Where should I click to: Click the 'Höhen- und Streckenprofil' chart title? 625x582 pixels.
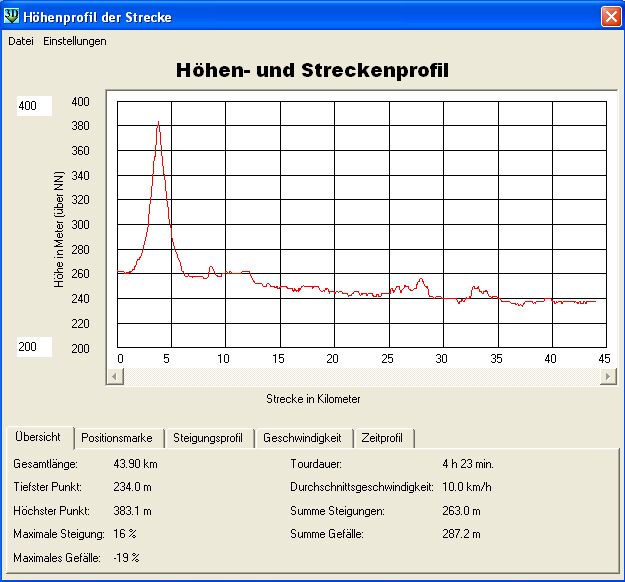click(x=312, y=71)
